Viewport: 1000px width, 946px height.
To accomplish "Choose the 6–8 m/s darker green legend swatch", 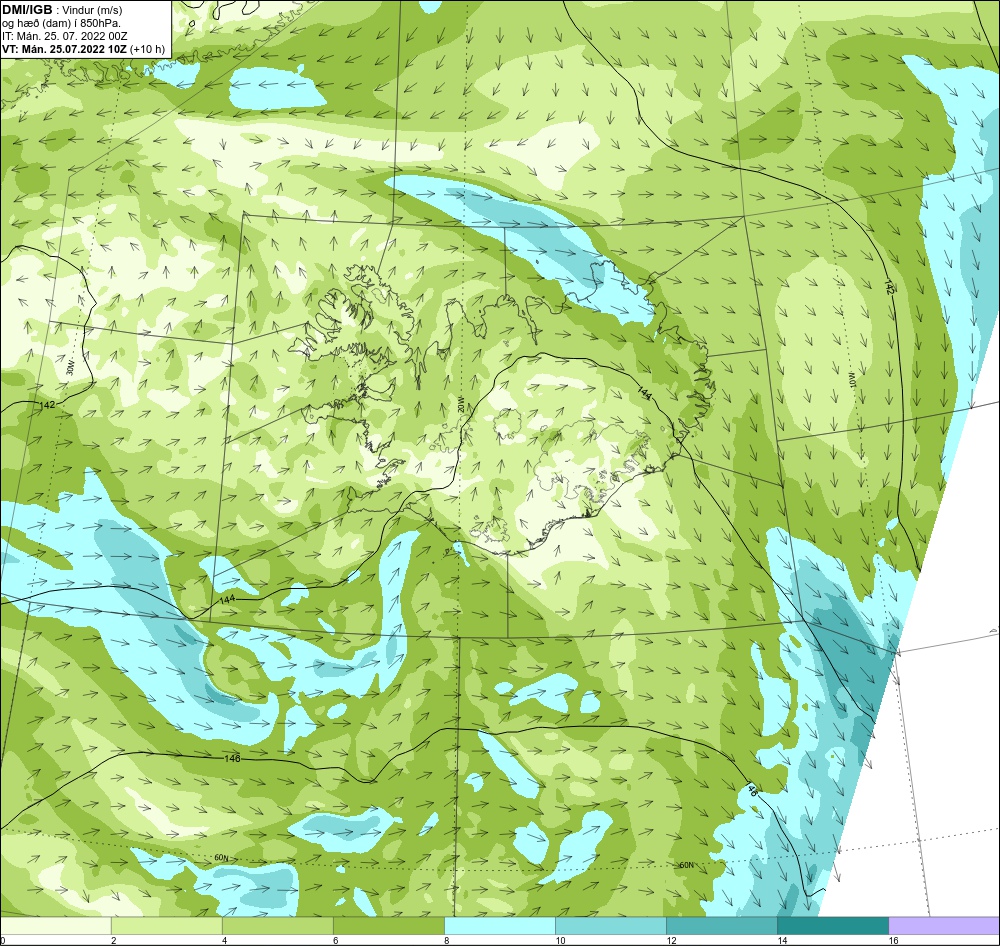I will (389, 925).
